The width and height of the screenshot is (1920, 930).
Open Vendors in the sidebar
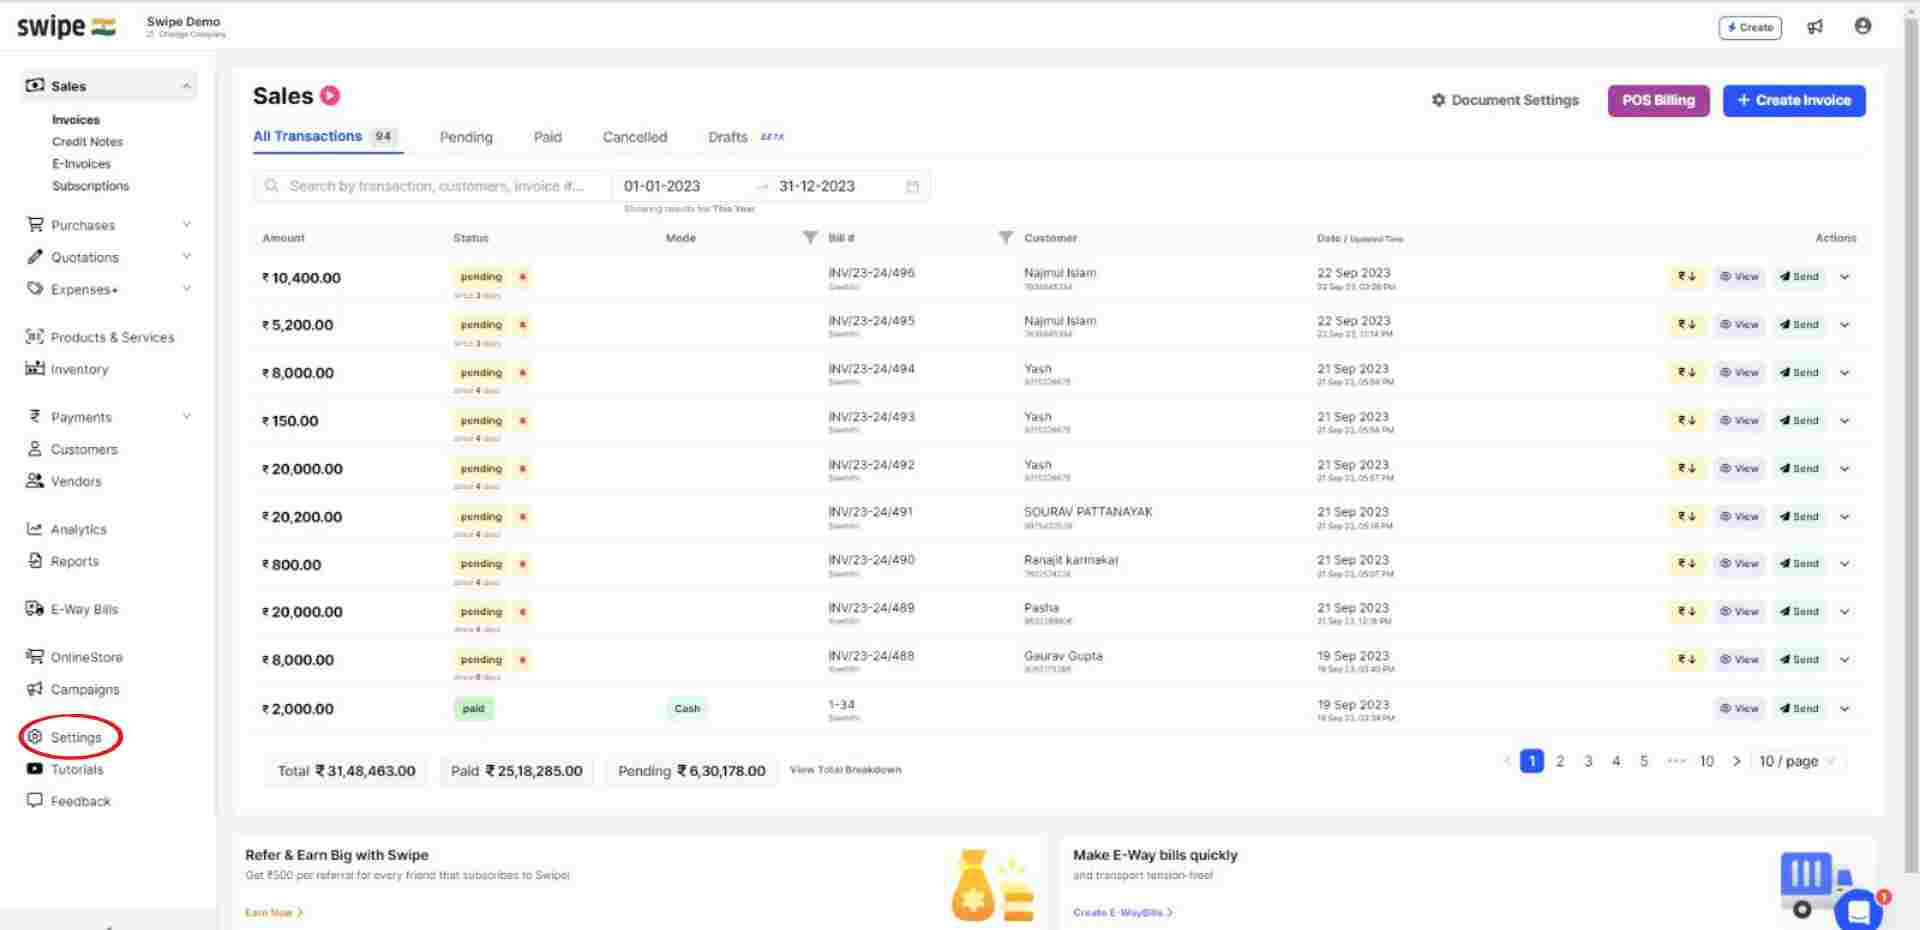(64, 482)
